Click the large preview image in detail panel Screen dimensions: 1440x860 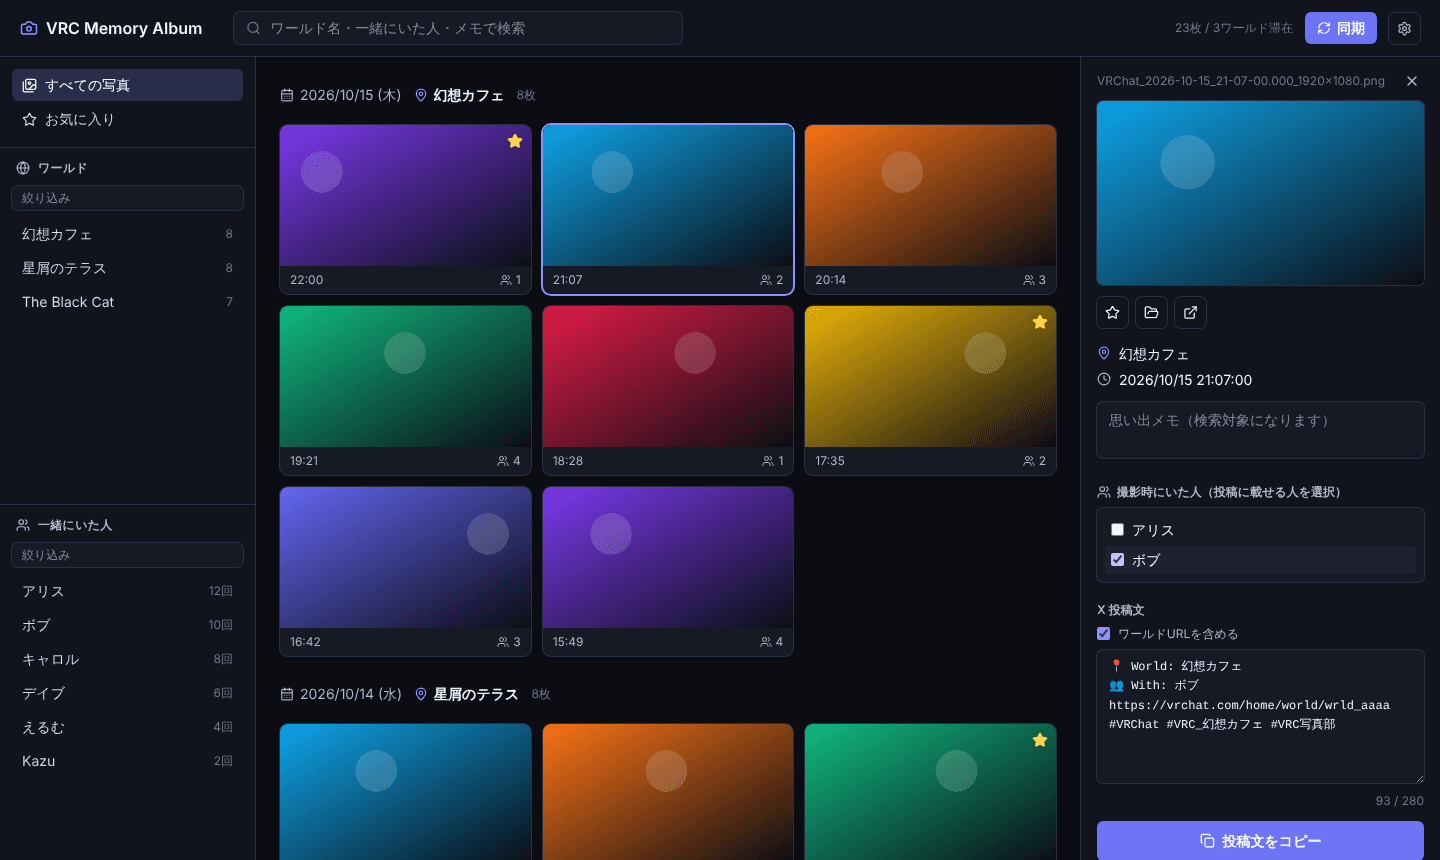point(1260,193)
